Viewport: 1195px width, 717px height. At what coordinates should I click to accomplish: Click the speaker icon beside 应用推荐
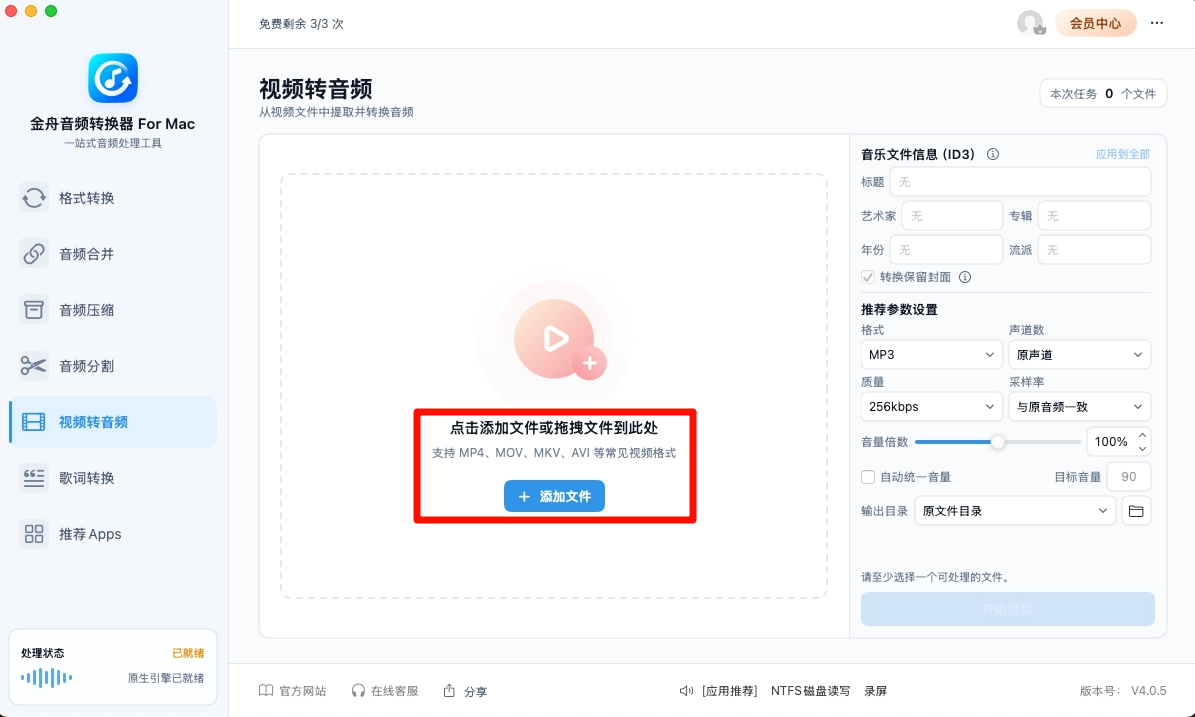[686, 690]
